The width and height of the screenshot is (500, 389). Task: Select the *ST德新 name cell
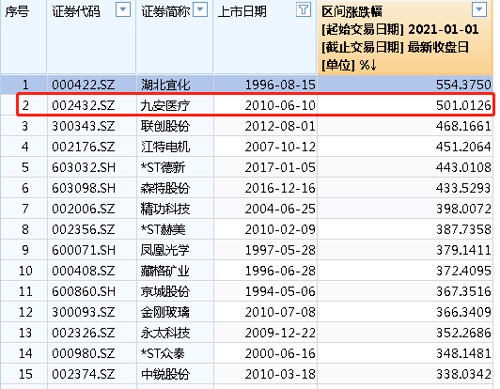tap(163, 167)
